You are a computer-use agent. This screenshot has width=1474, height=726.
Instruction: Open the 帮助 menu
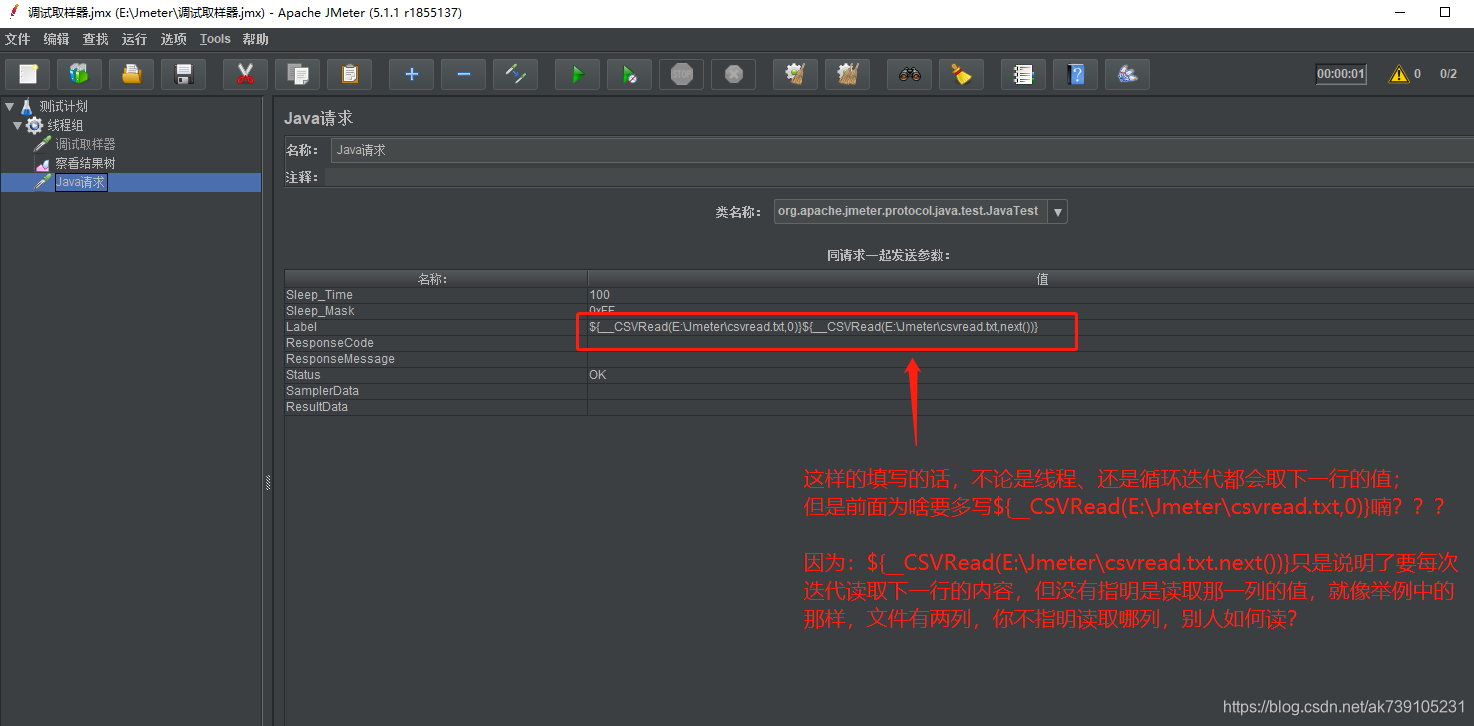[x=255, y=39]
